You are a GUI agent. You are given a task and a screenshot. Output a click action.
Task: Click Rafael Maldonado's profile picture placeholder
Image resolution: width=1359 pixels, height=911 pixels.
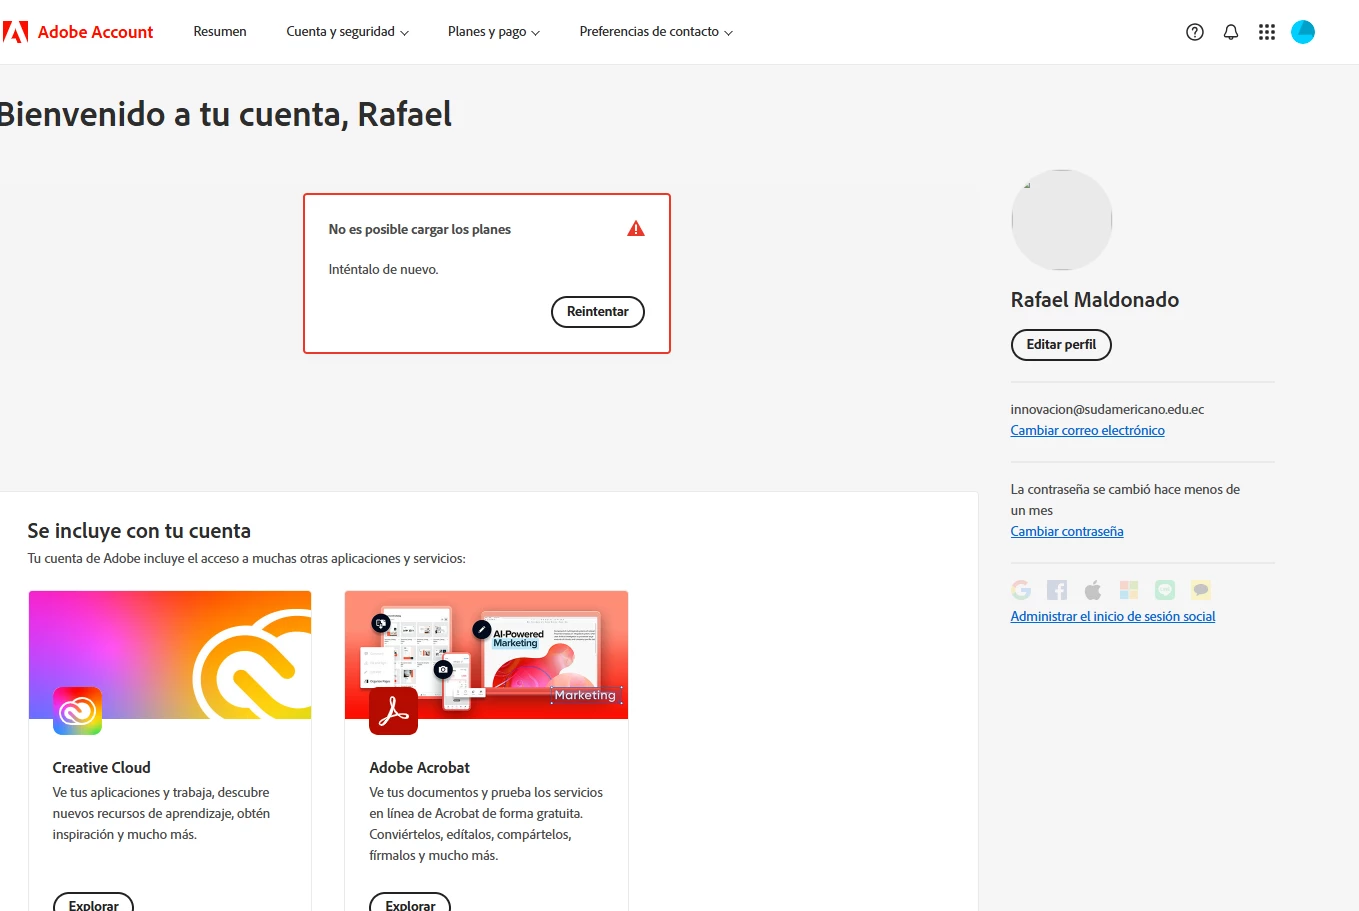pos(1062,220)
